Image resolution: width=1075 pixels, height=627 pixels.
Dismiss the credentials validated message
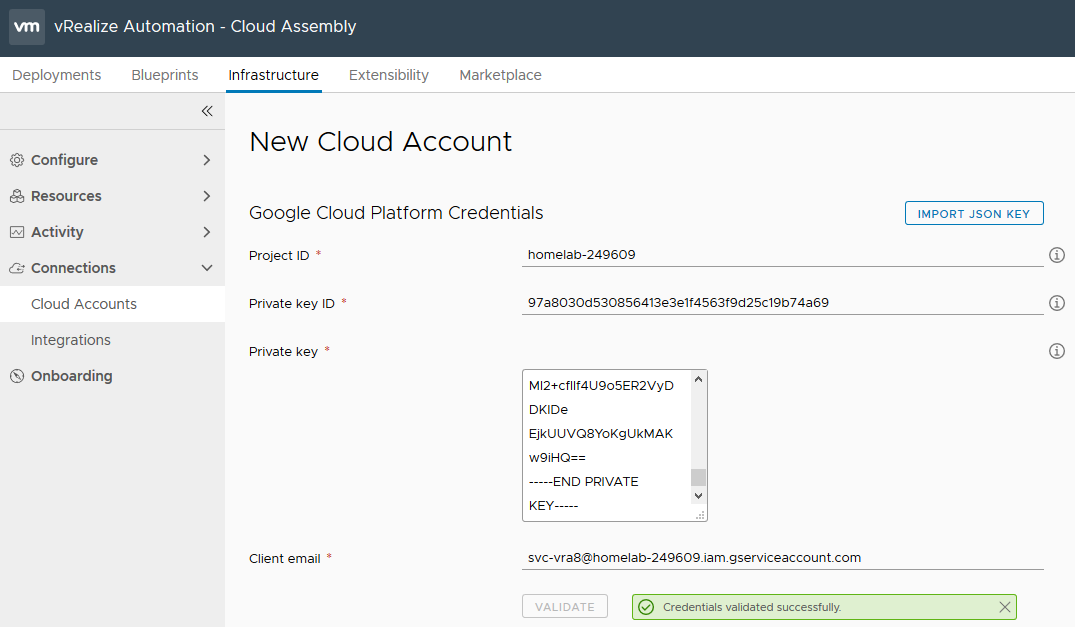1004,607
